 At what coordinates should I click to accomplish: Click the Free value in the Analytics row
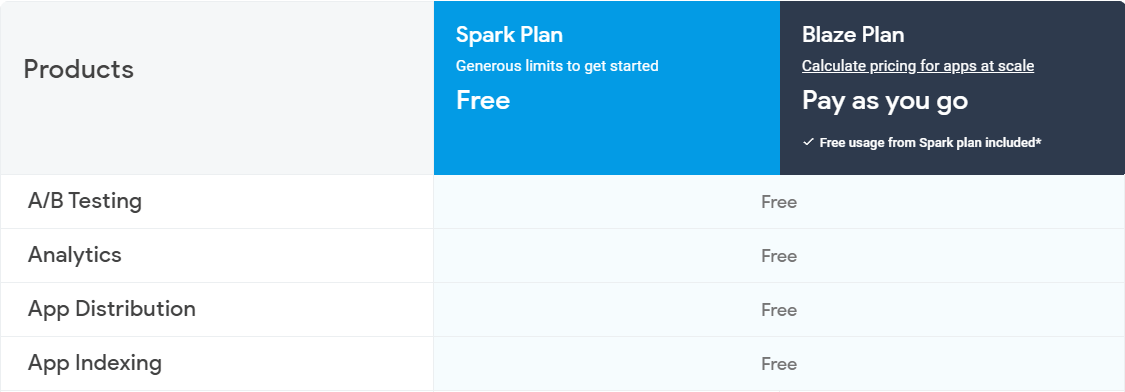coord(779,256)
